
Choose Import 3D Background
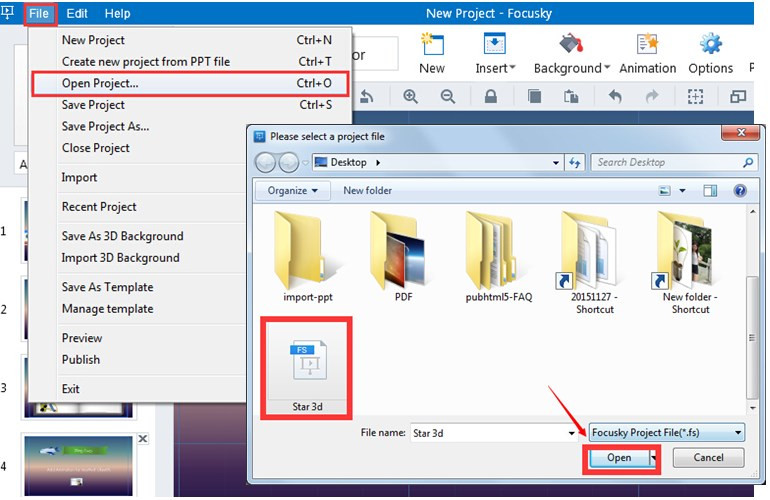pyautogui.click(x=120, y=257)
